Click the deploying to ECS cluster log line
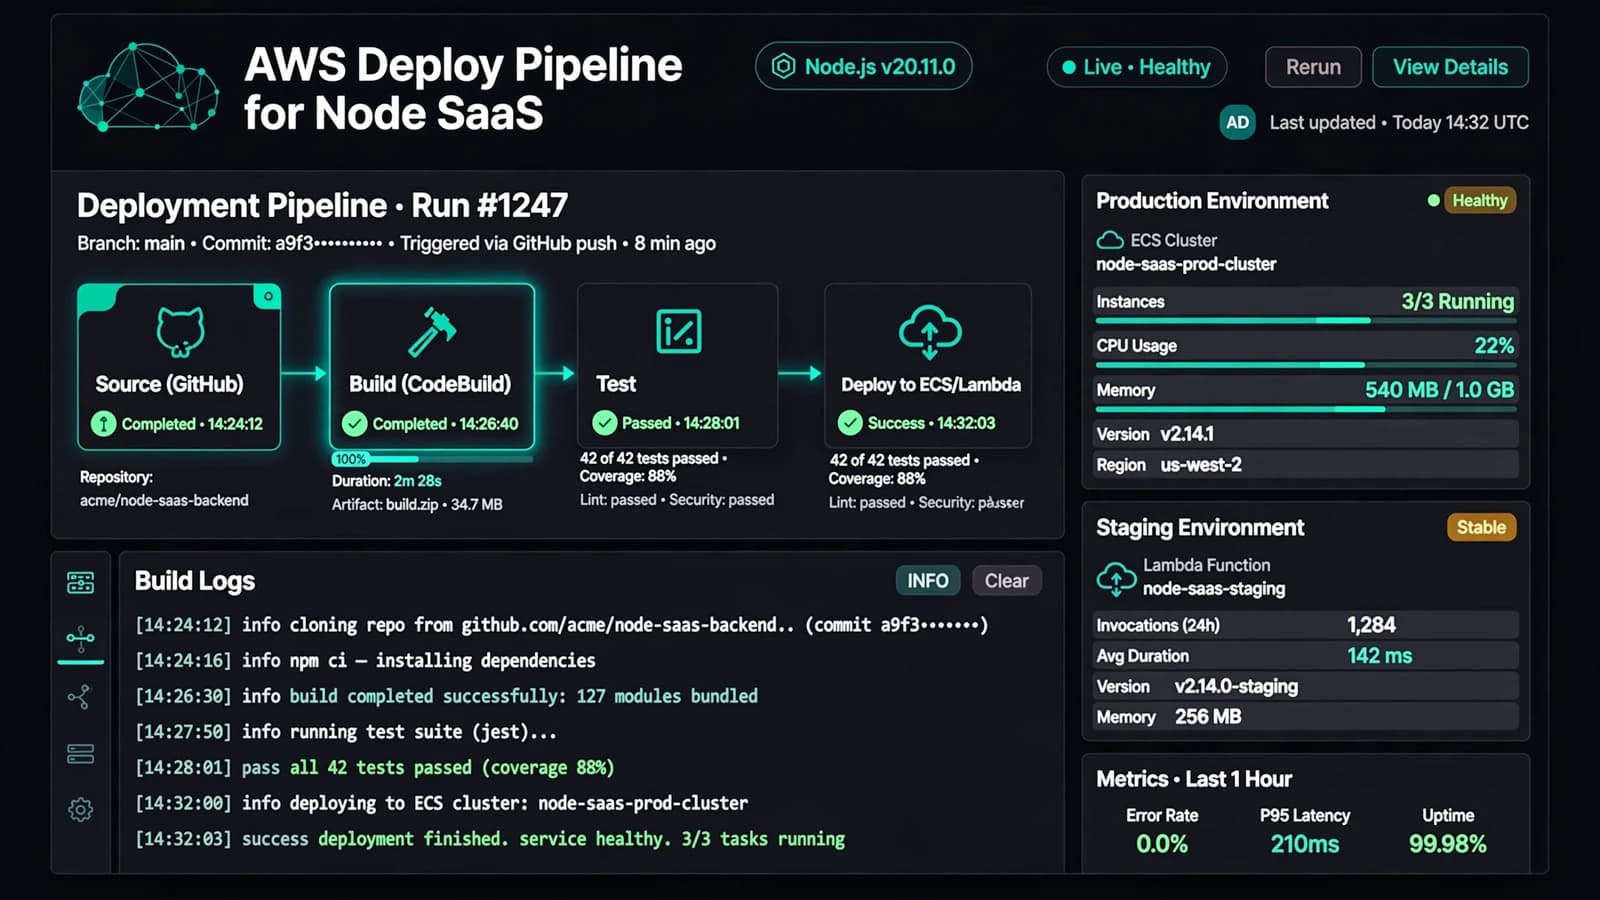1600x900 pixels. point(441,803)
